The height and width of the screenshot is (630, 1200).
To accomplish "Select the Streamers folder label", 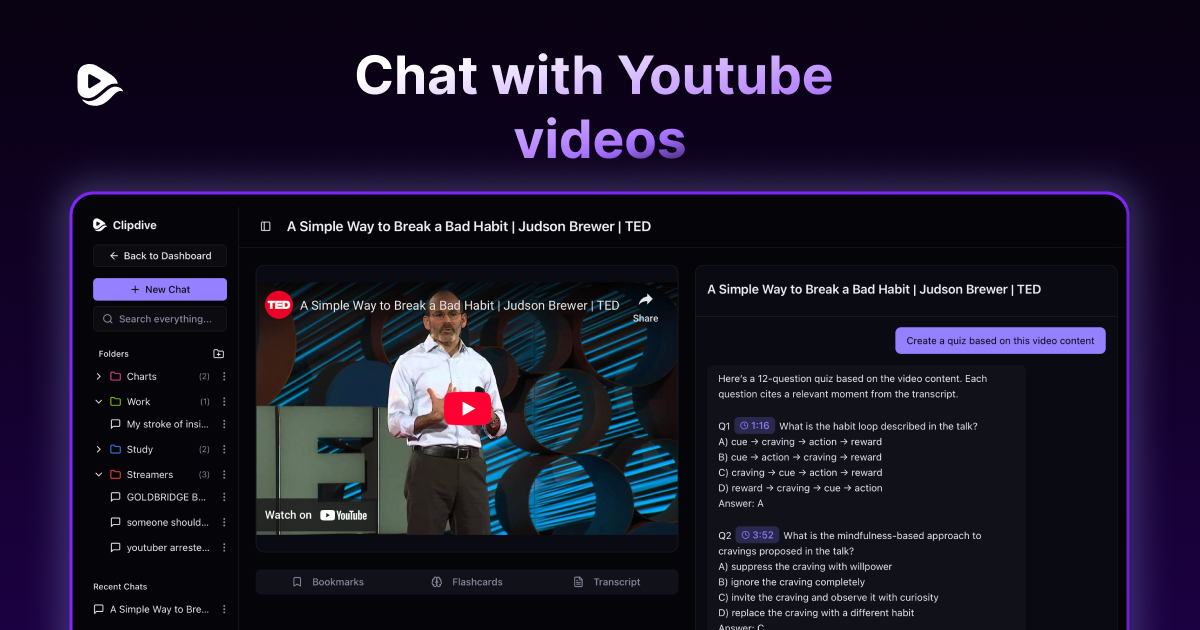I will tap(149, 475).
